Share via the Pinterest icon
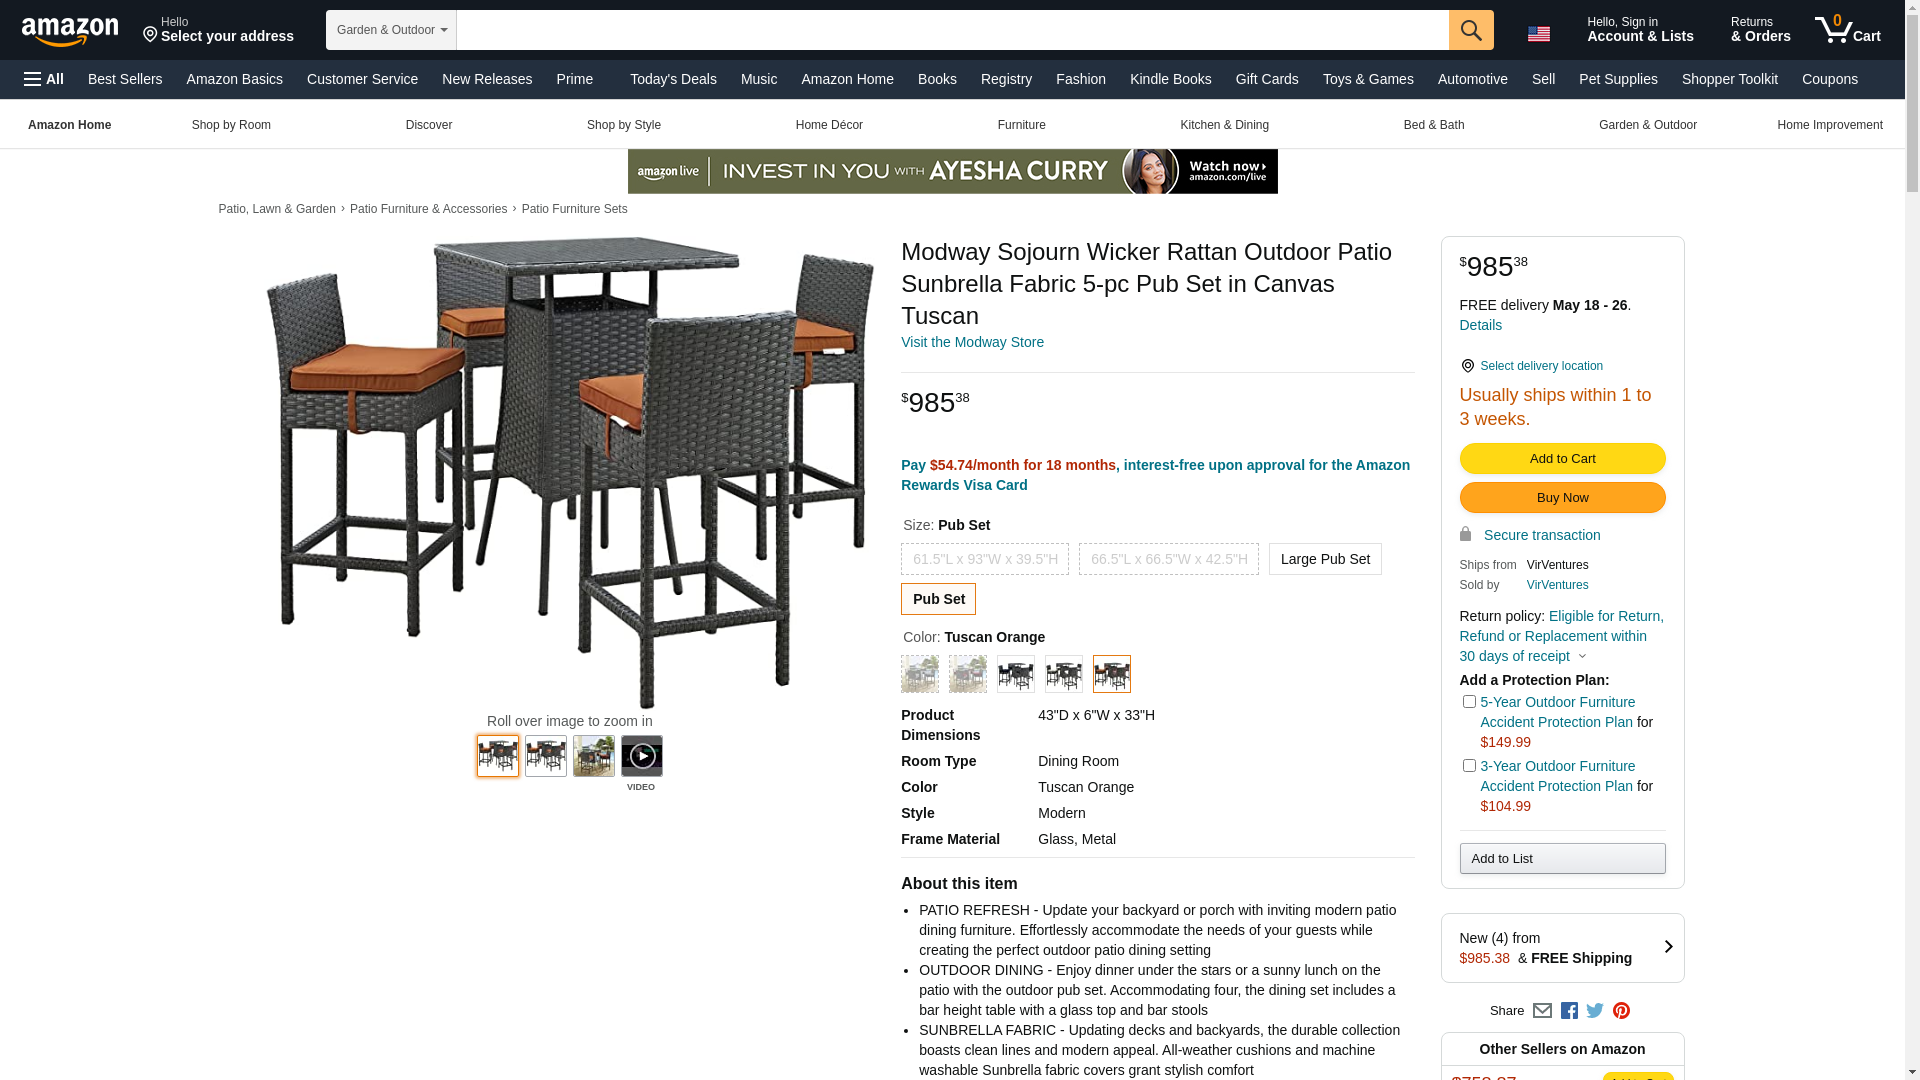The width and height of the screenshot is (1920, 1080). click(1621, 1011)
